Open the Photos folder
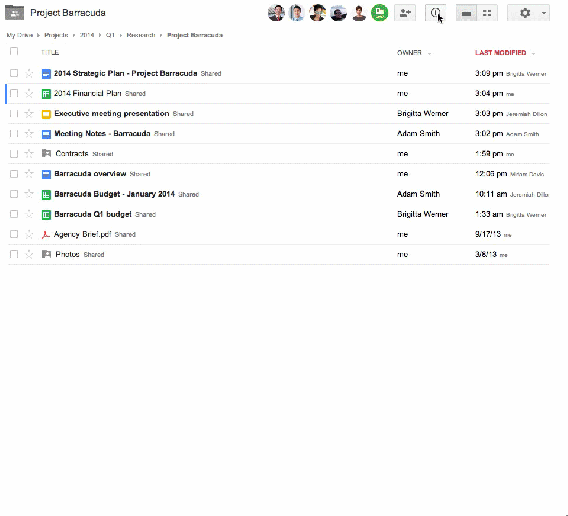This screenshot has width=568, height=516. click(67, 254)
